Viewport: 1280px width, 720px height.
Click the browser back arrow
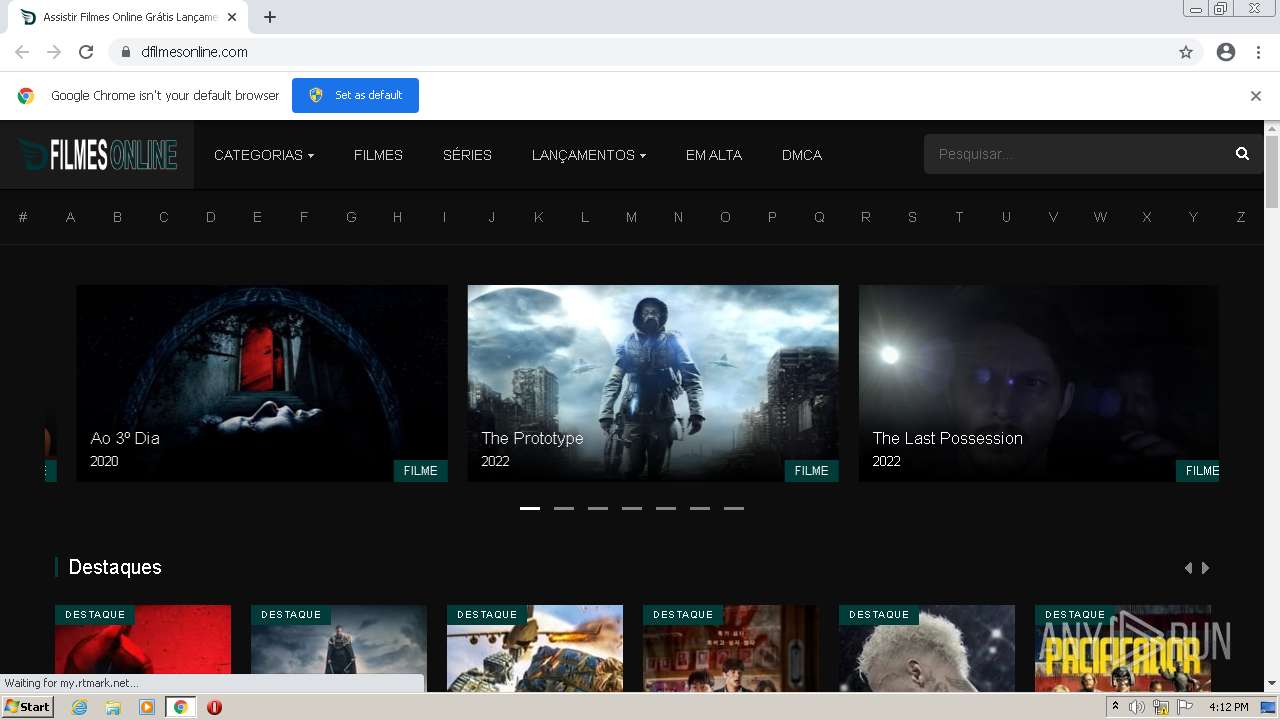(22, 52)
